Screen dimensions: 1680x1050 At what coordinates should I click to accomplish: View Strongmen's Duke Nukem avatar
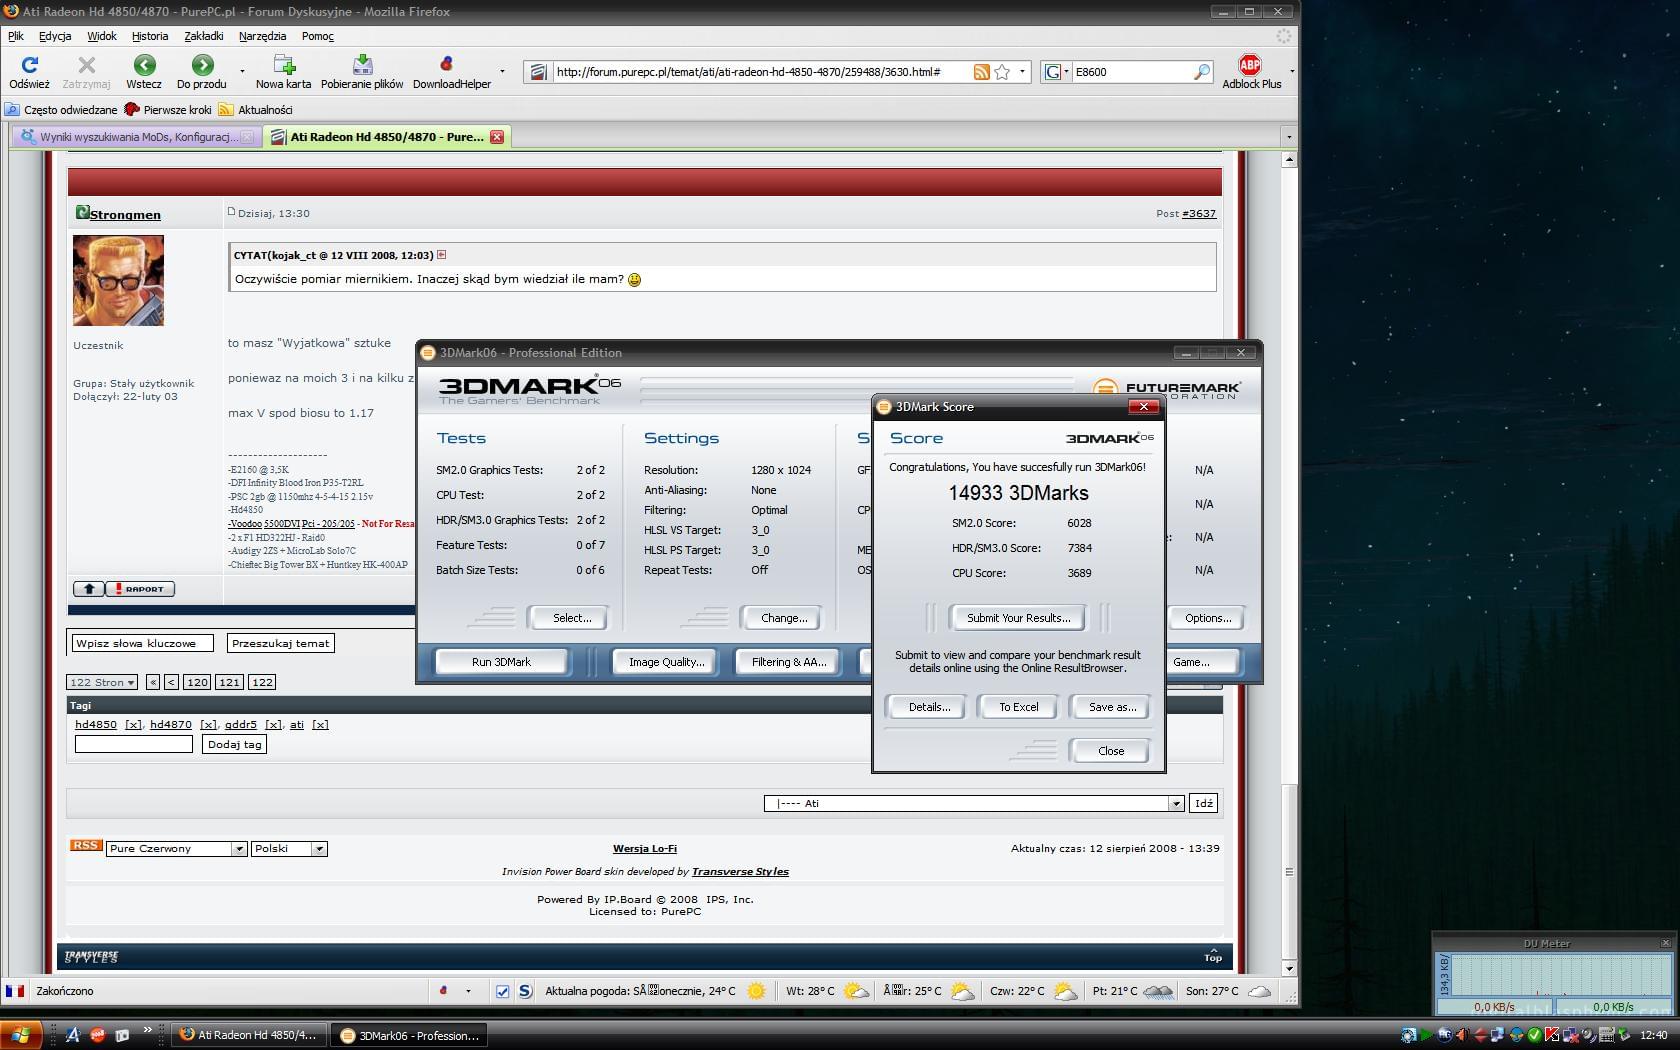[118, 280]
